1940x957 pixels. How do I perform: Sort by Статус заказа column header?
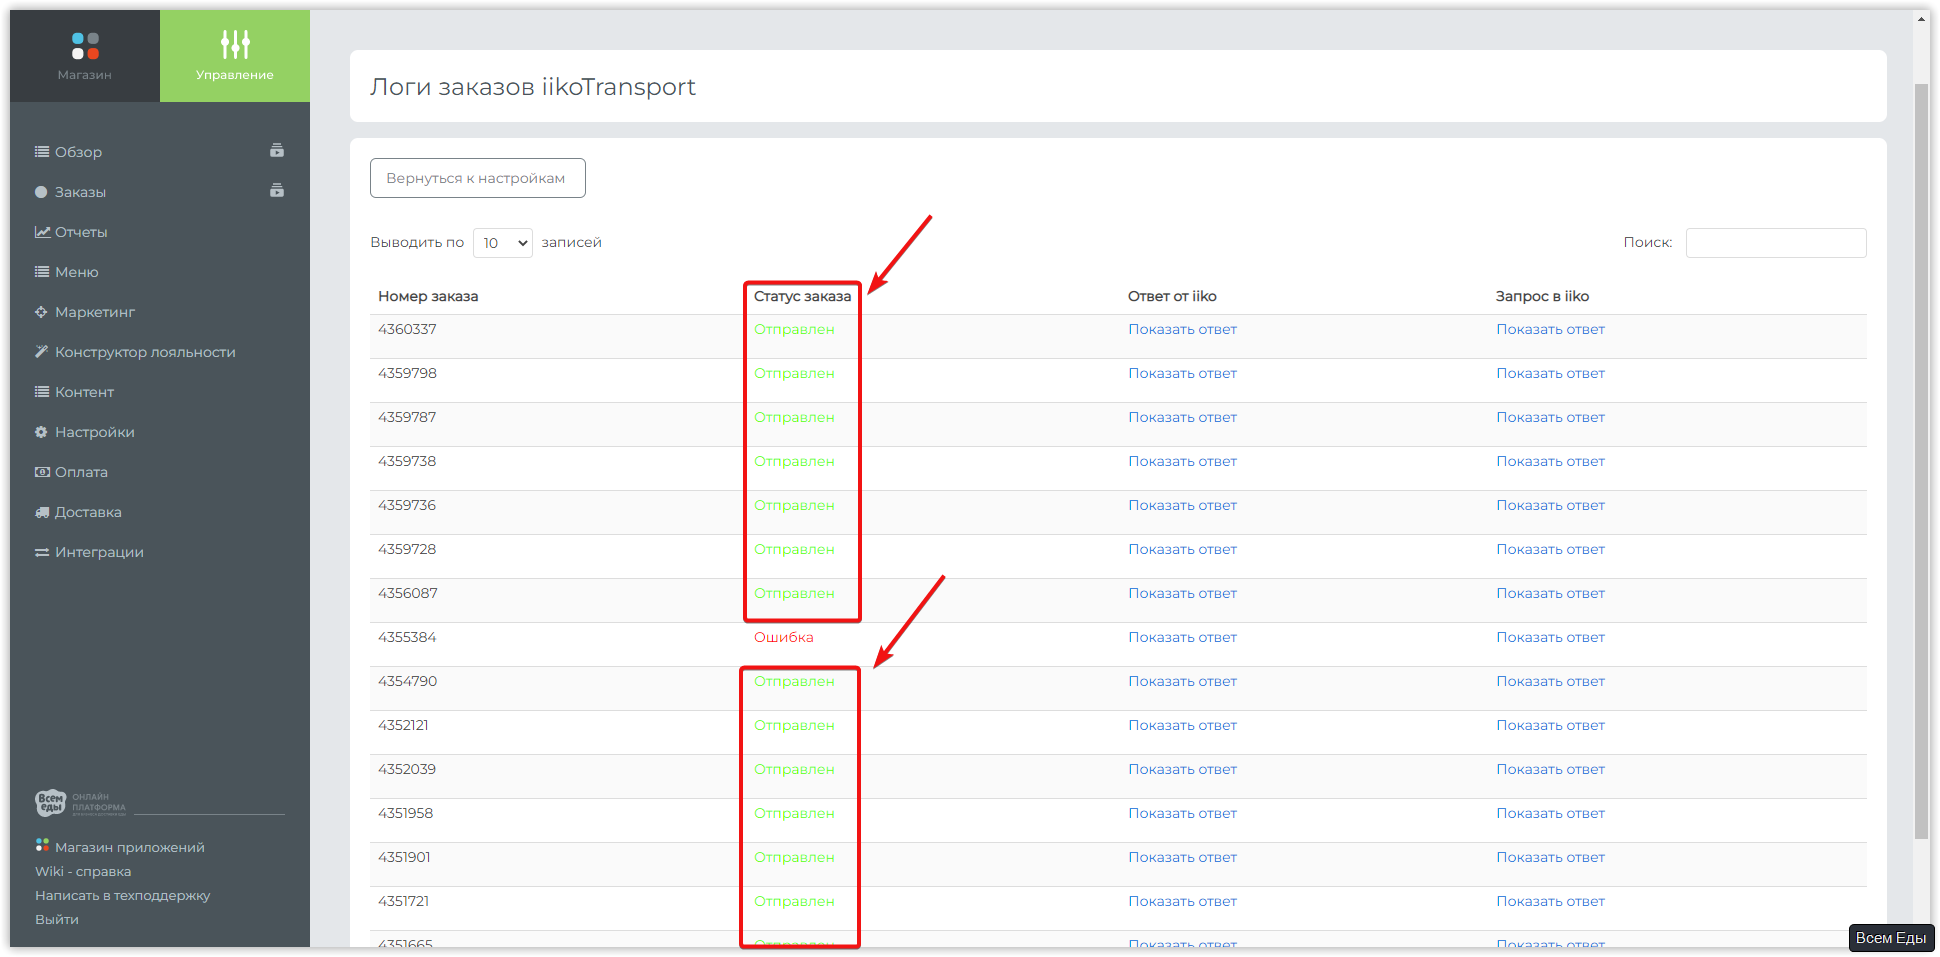point(802,296)
